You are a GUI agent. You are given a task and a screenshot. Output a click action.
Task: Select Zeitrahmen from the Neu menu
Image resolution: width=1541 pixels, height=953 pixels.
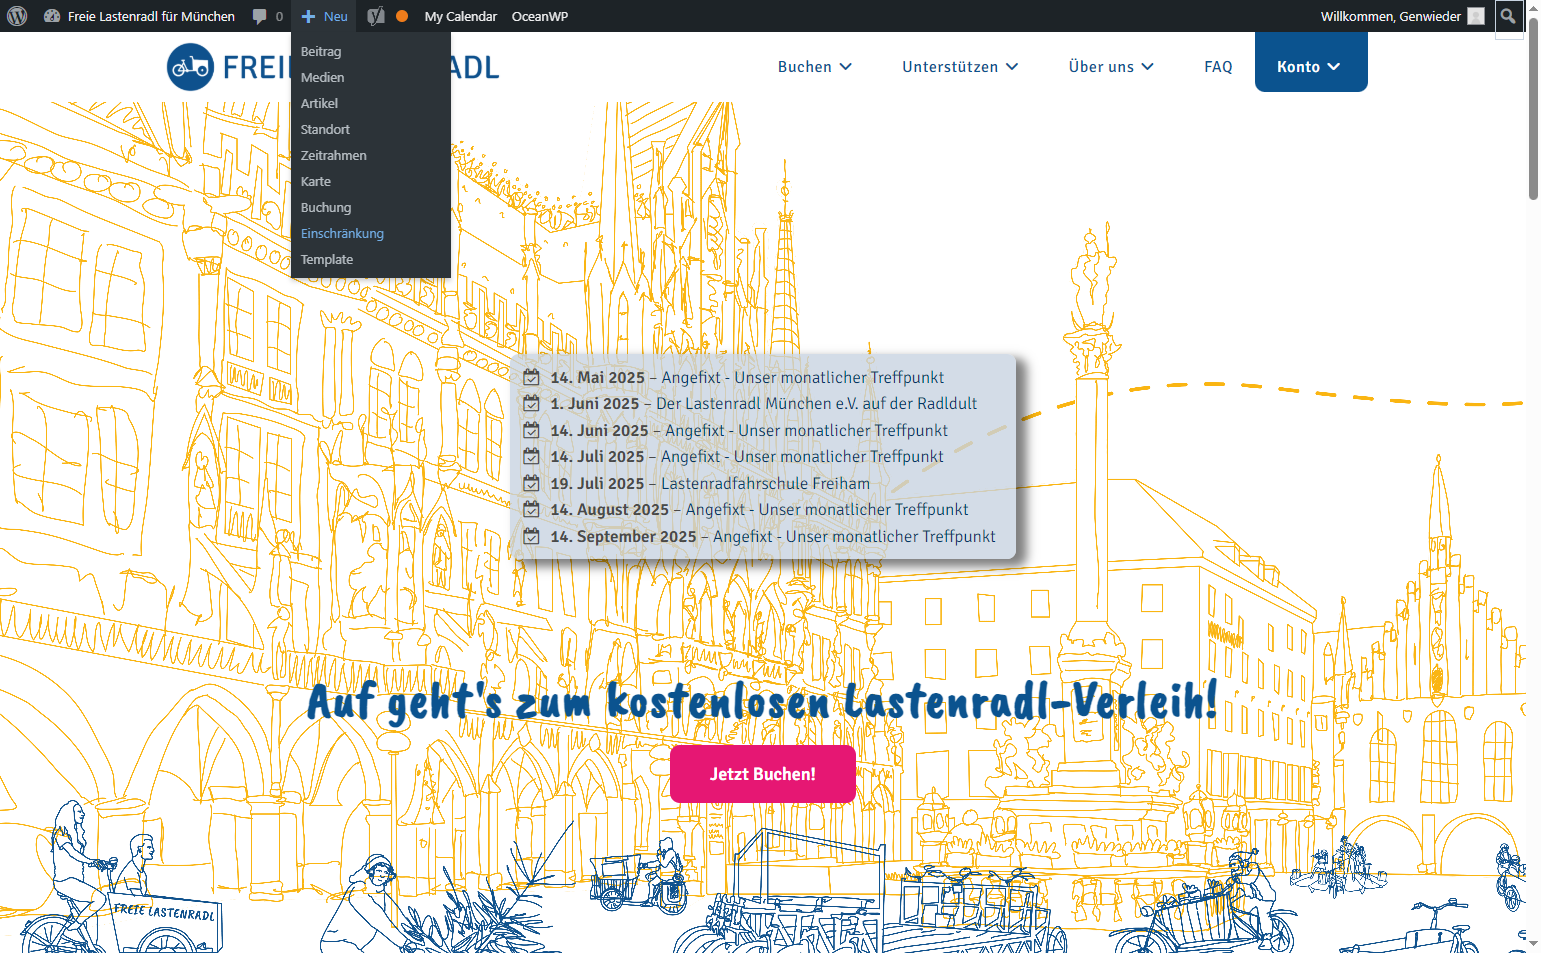(x=371, y=155)
